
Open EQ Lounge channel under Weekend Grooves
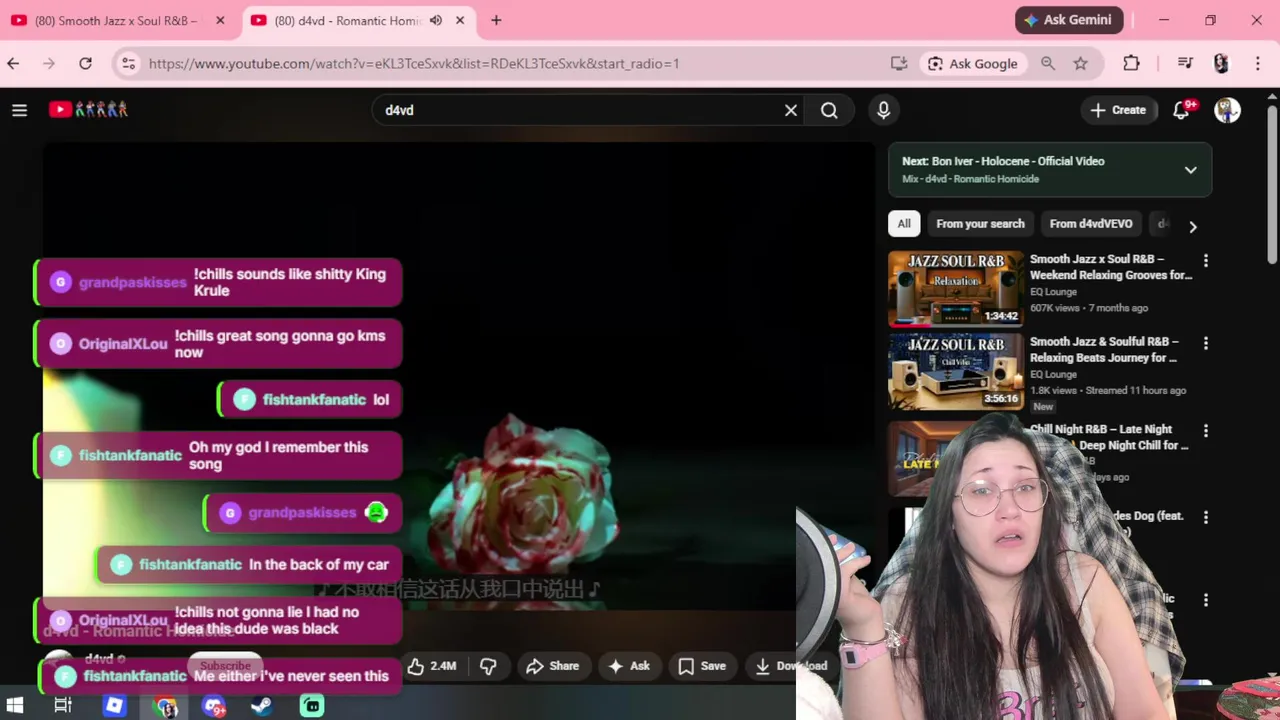[1053, 292]
